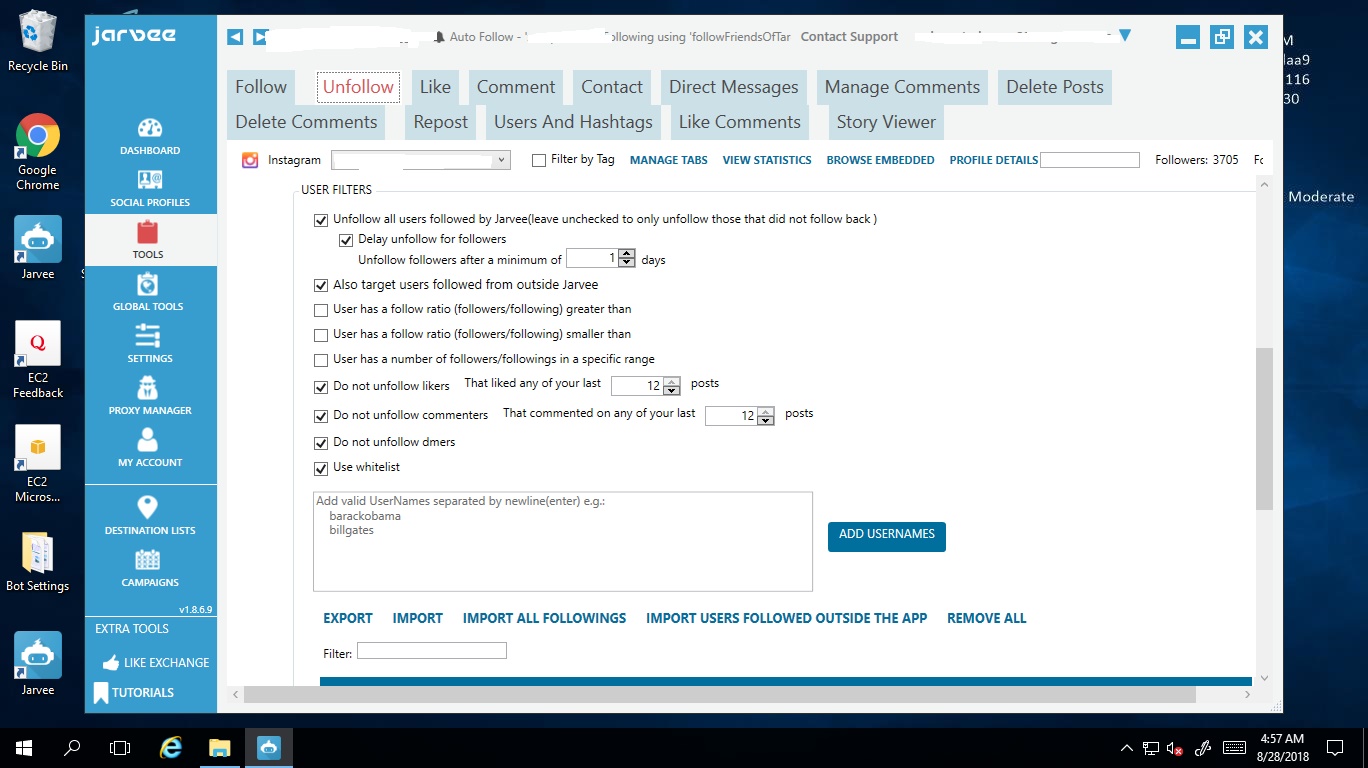Open MANAGE TABS link

coord(669,160)
